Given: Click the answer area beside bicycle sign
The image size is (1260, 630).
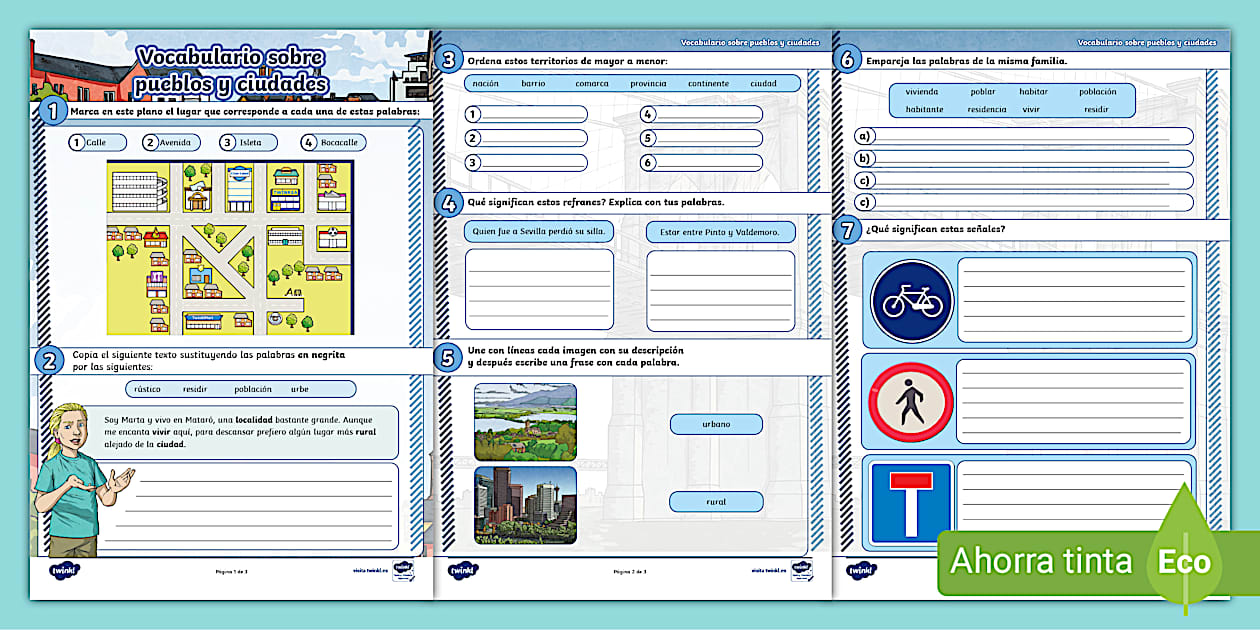Looking at the screenshot, I should click(1075, 299).
